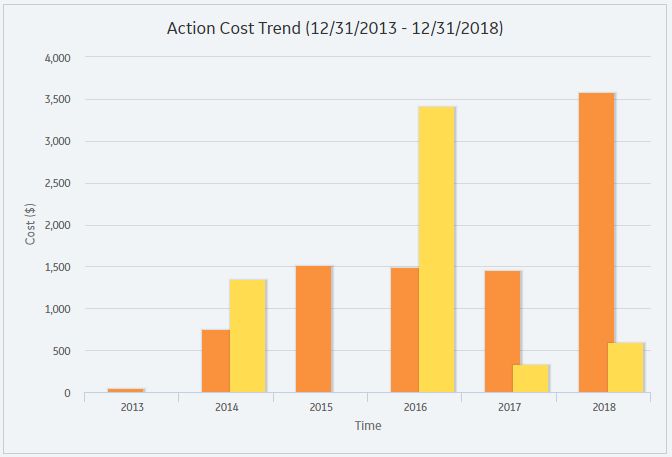This screenshot has height=457, width=672.
Task: Click the tall yellow 2016 bar
Action: coord(437,250)
